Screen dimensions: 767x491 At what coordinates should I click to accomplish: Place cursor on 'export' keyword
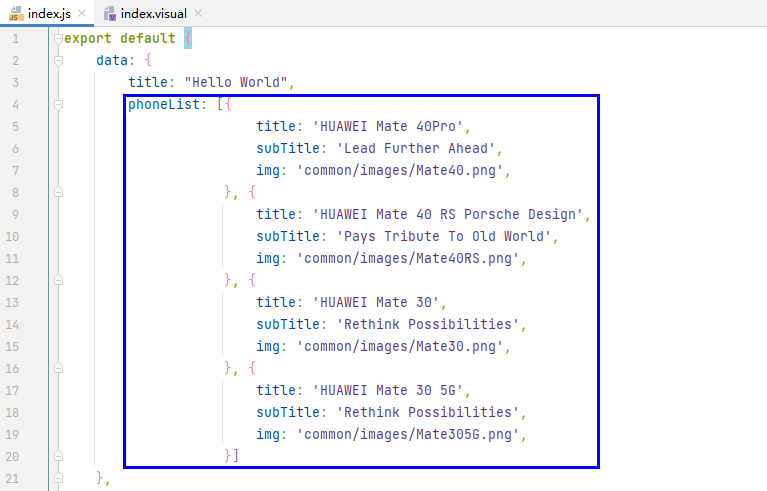(x=88, y=39)
